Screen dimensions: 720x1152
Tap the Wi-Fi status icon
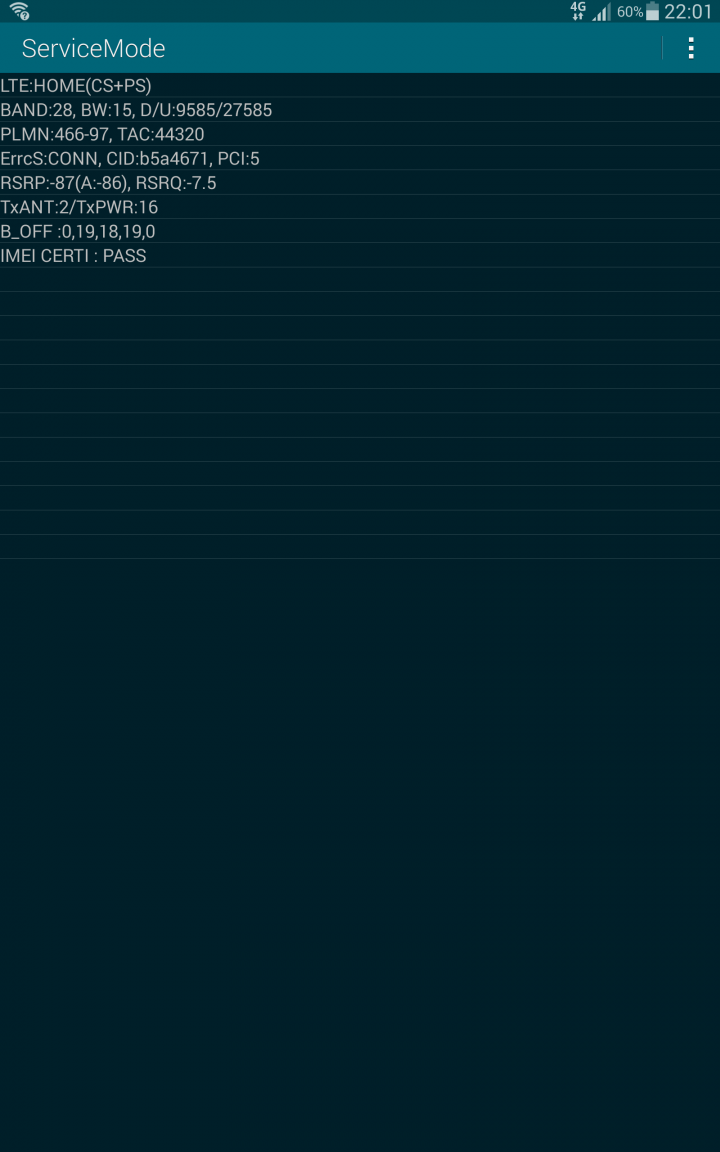20,11
